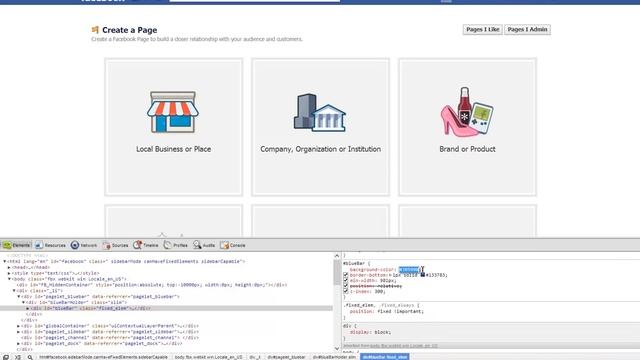Toggle the position relative property checkbox
The width and height of the screenshot is (640, 360).
[x=346, y=286]
